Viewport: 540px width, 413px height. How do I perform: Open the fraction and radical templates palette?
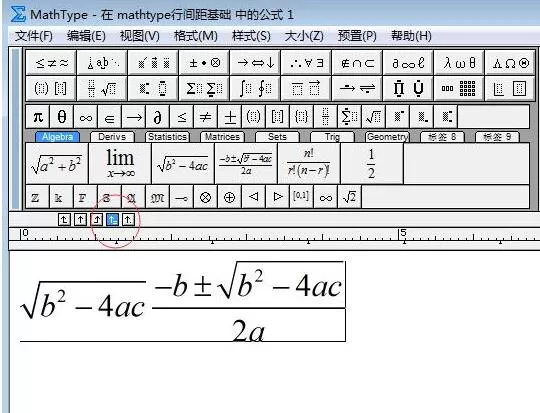pos(102,89)
